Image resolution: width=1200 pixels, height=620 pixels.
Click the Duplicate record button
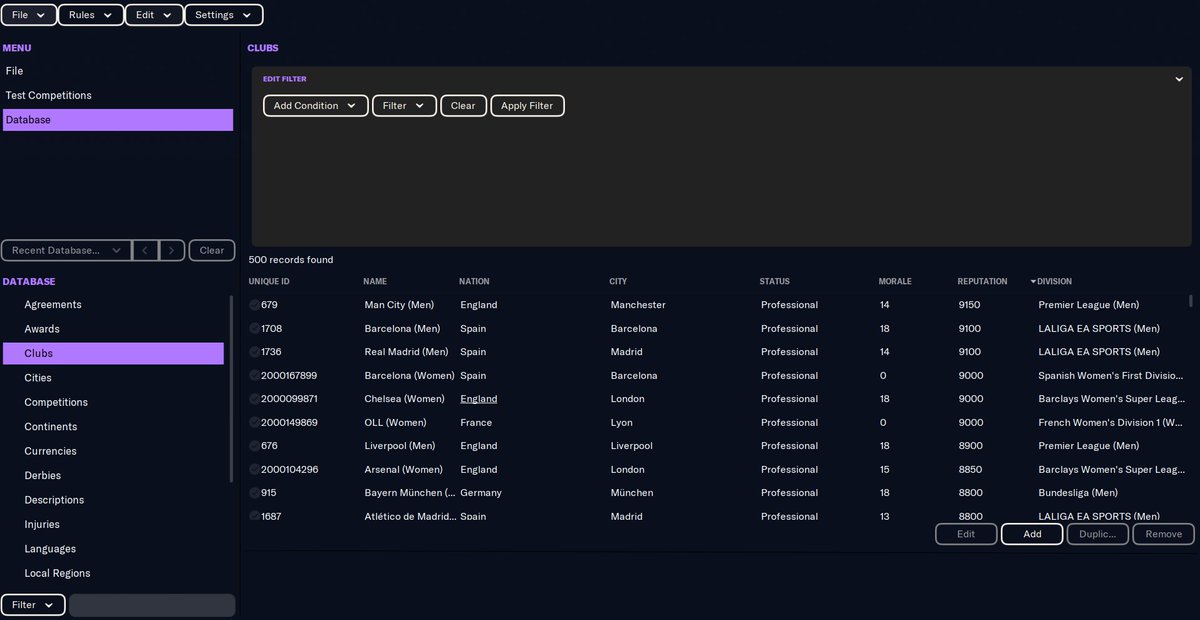point(1098,534)
